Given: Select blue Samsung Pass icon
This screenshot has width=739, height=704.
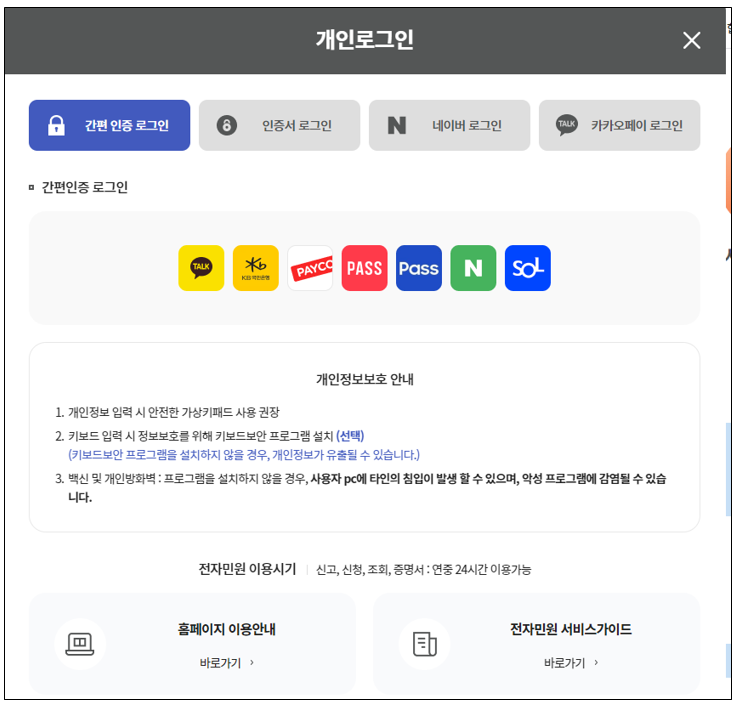Looking at the screenshot, I should coord(419,268).
